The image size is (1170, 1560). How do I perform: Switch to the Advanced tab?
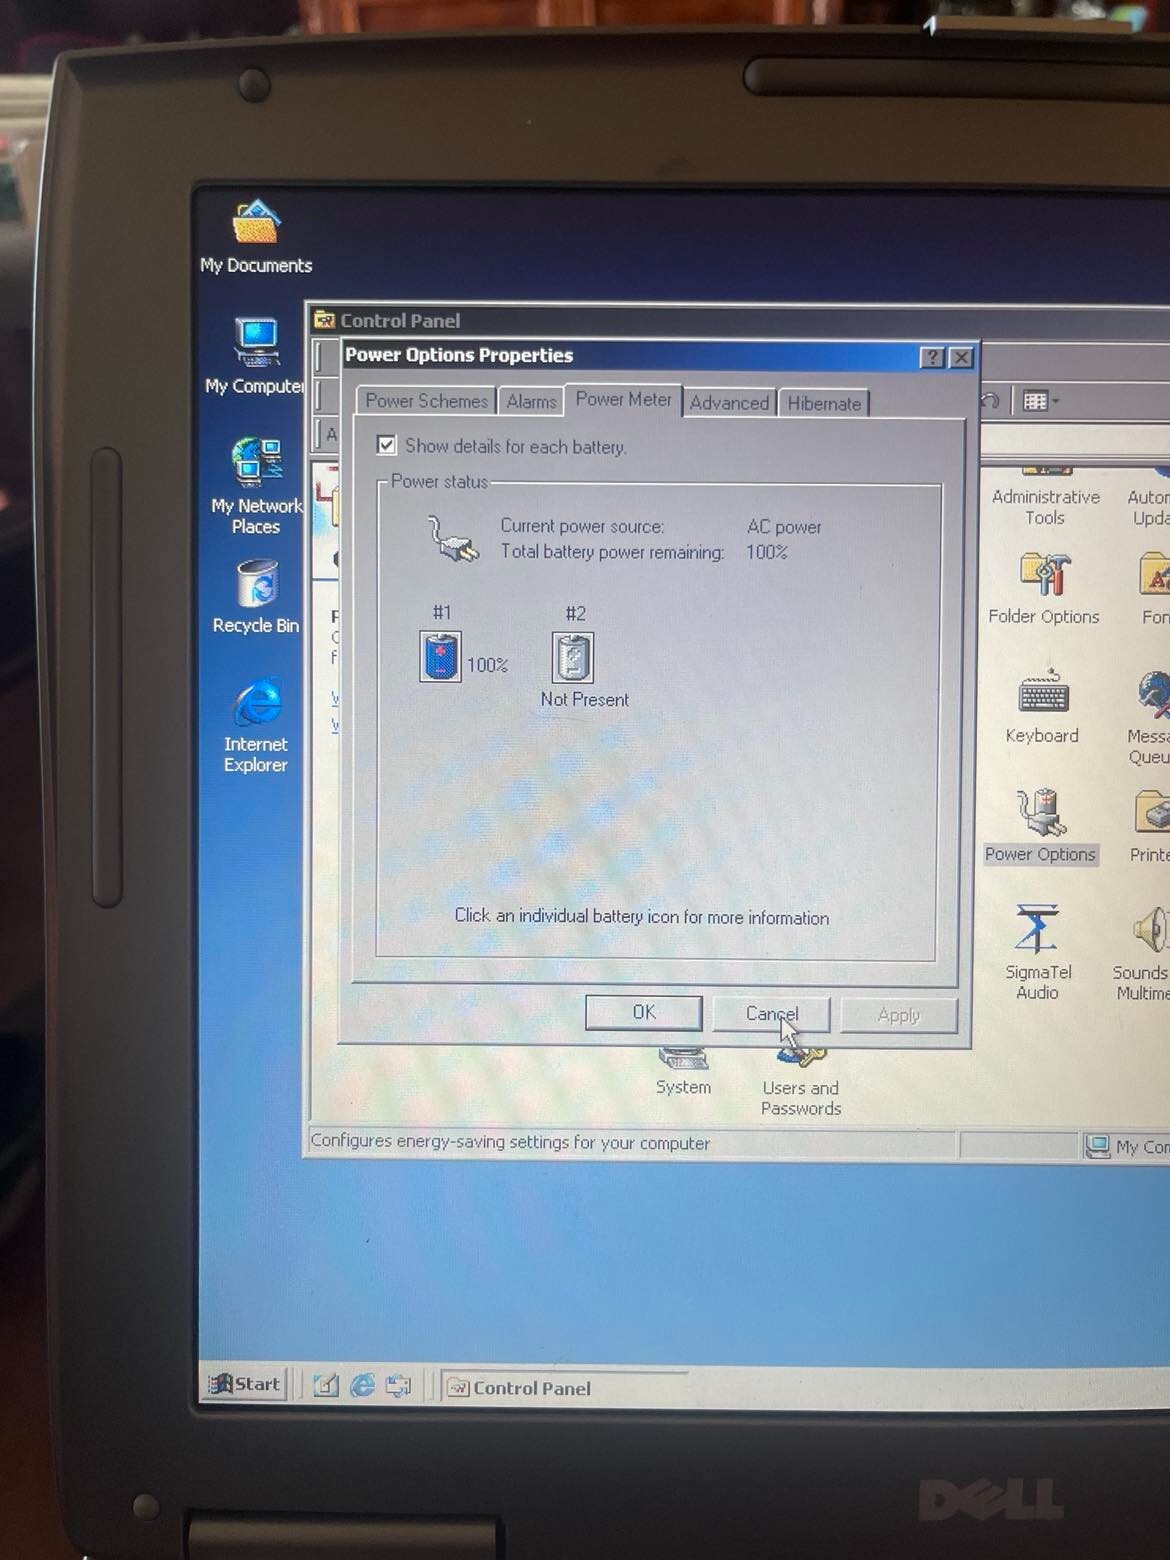[729, 403]
